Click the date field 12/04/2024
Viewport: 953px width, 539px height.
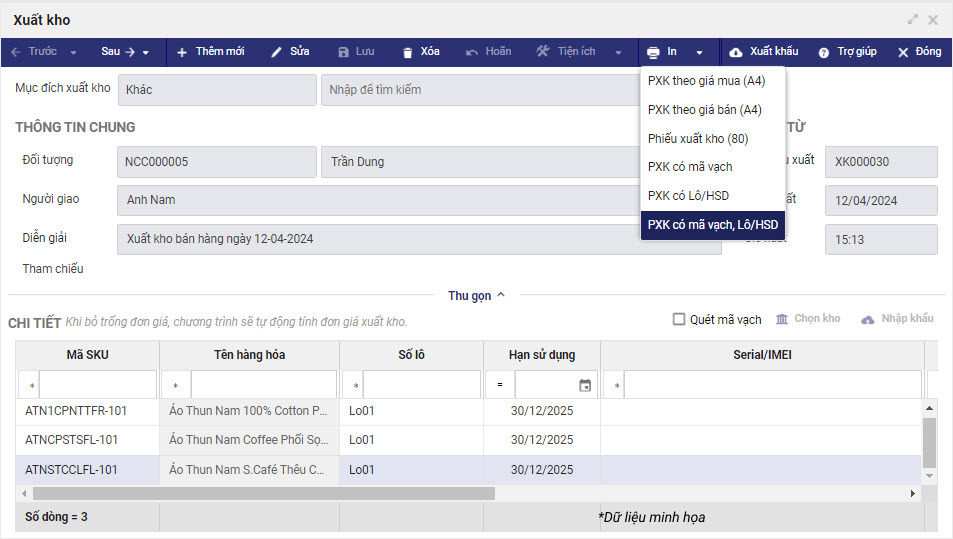[x=881, y=201]
